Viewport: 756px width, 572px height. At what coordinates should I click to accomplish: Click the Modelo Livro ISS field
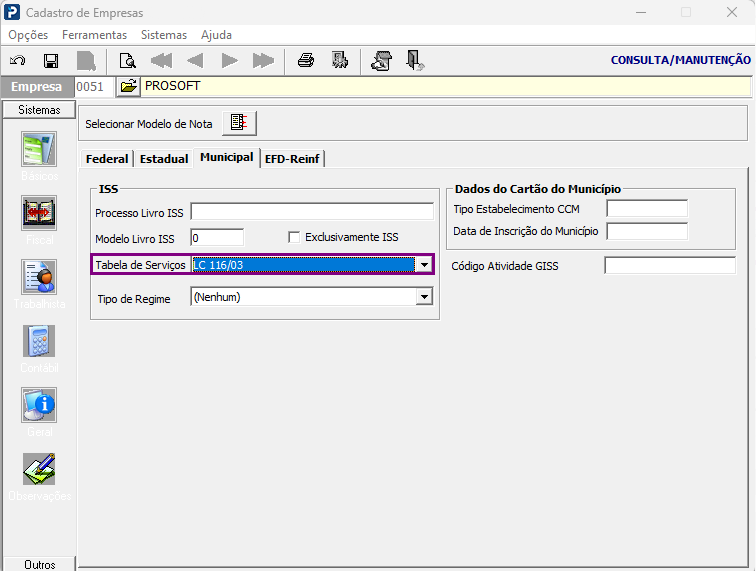coord(217,238)
